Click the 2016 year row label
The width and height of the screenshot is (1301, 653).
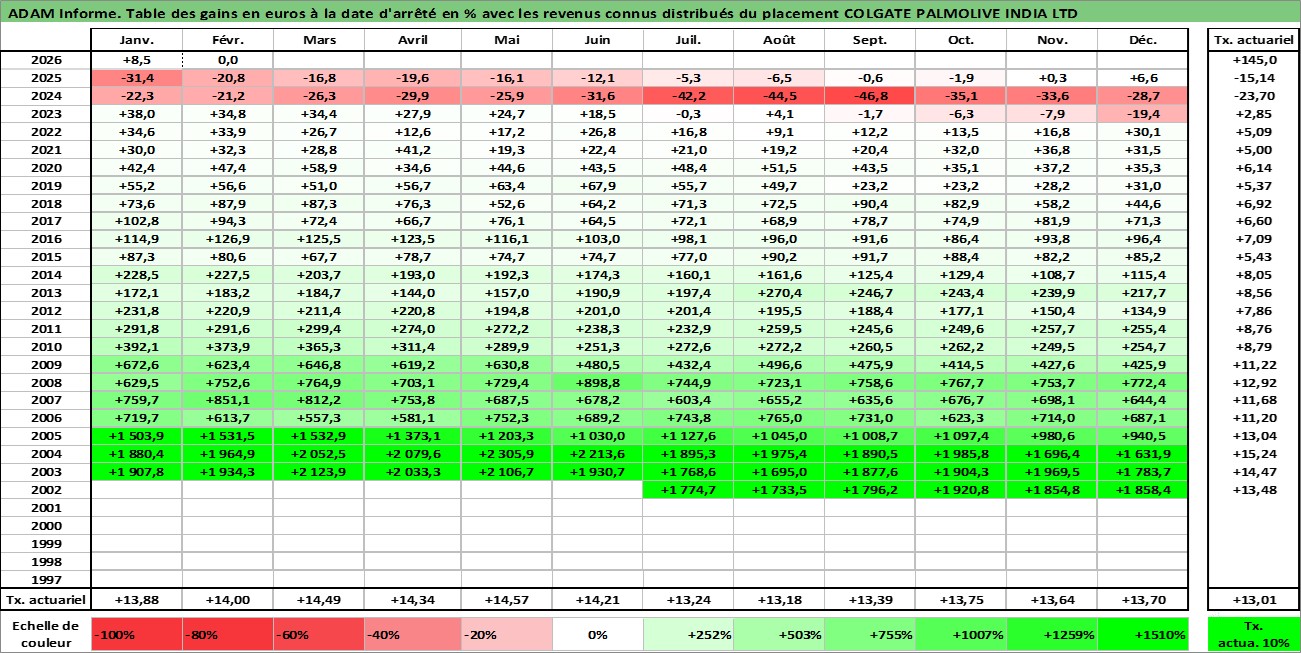[x=46, y=239]
